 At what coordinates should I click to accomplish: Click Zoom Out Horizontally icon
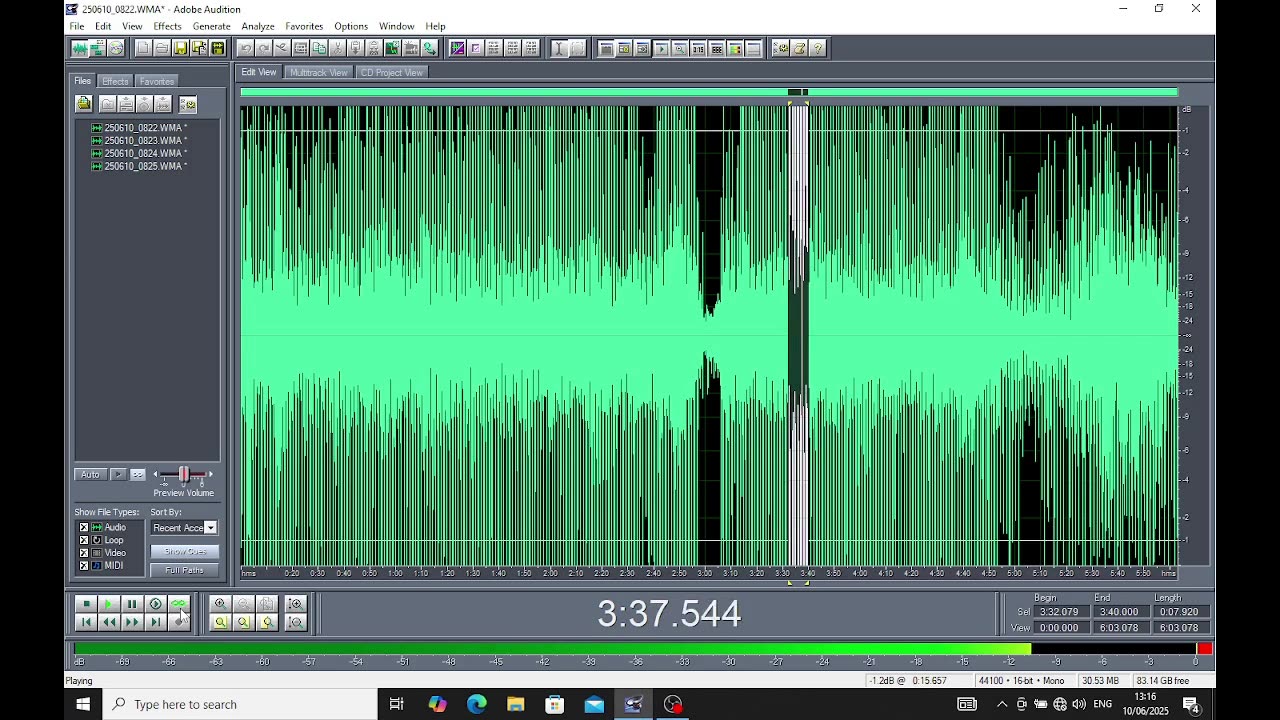click(x=243, y=604)
